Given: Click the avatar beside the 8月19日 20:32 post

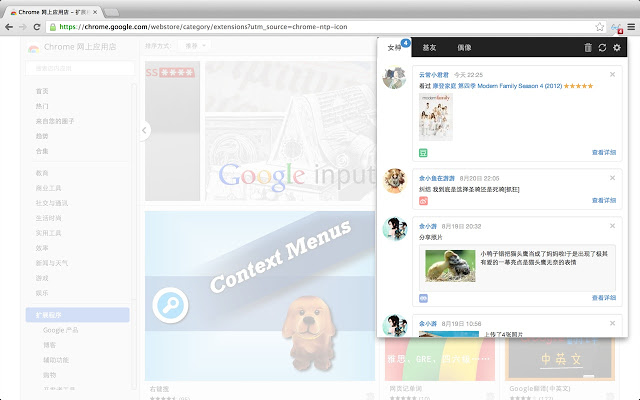Looking at the screenshot, I should tap(394, 229).
